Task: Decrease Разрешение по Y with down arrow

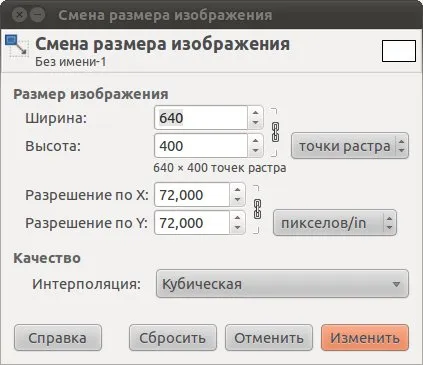Action: [237, 228]
